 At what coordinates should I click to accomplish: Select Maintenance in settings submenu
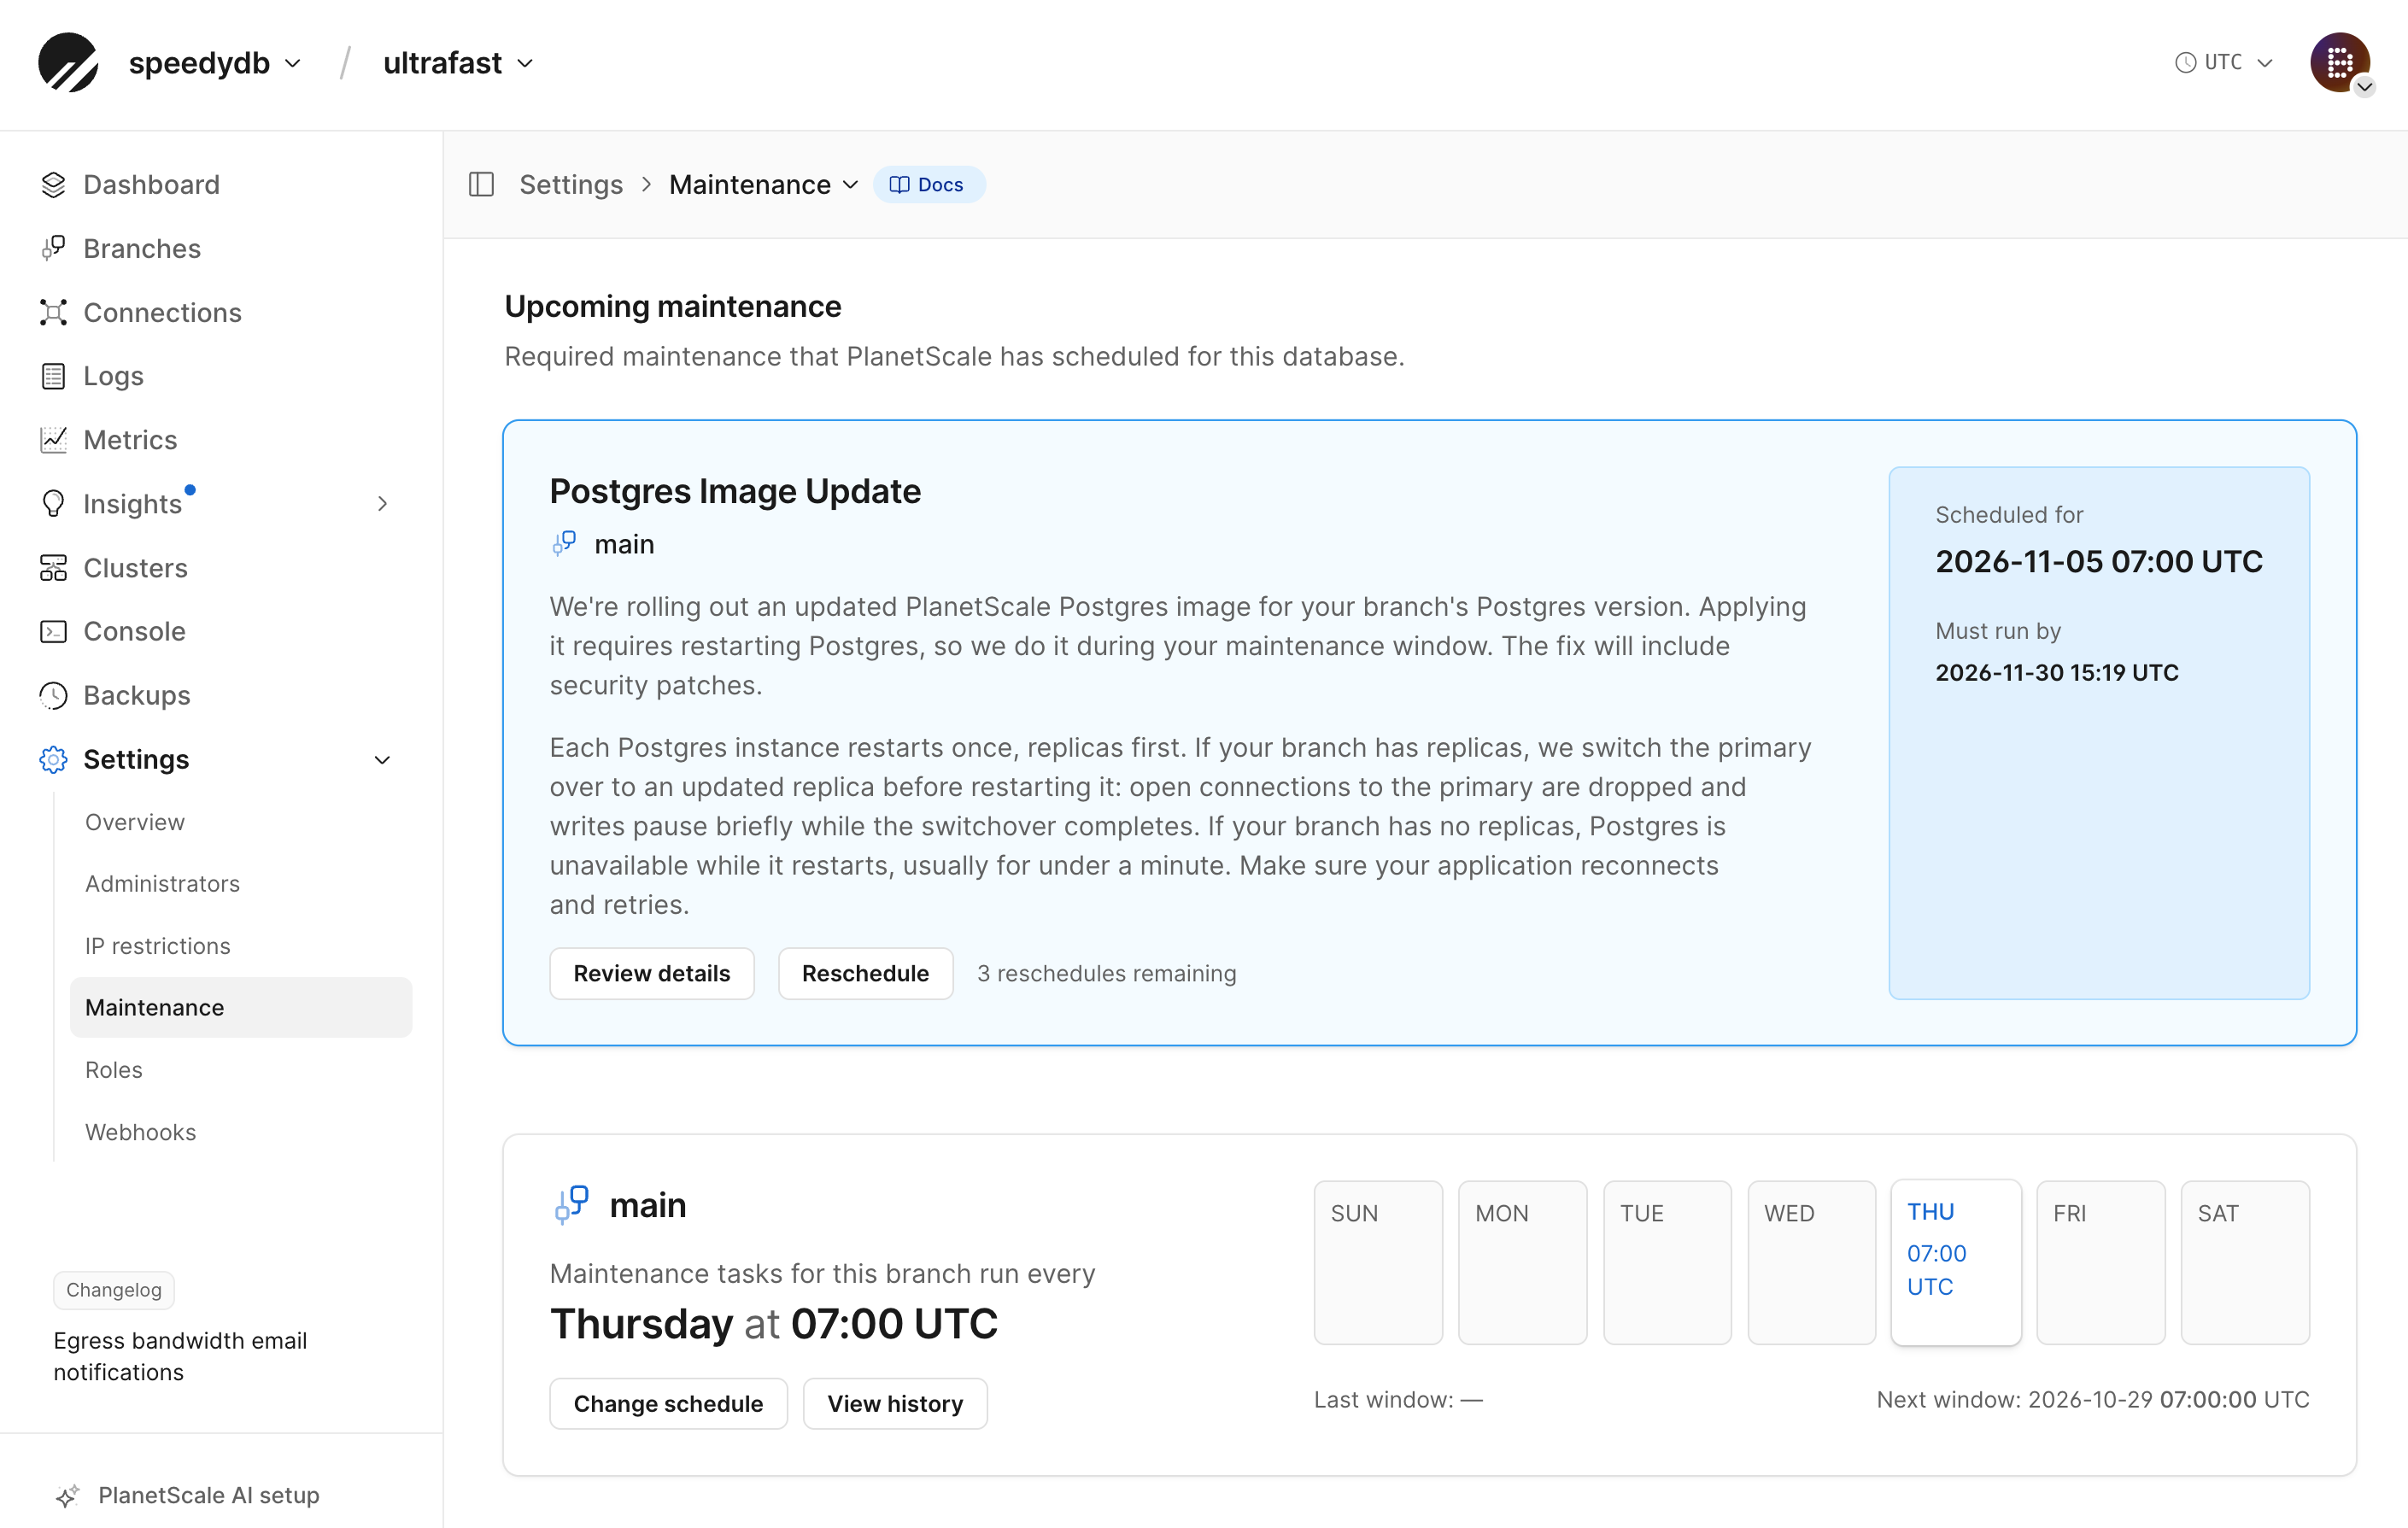tap(241, 1007)
